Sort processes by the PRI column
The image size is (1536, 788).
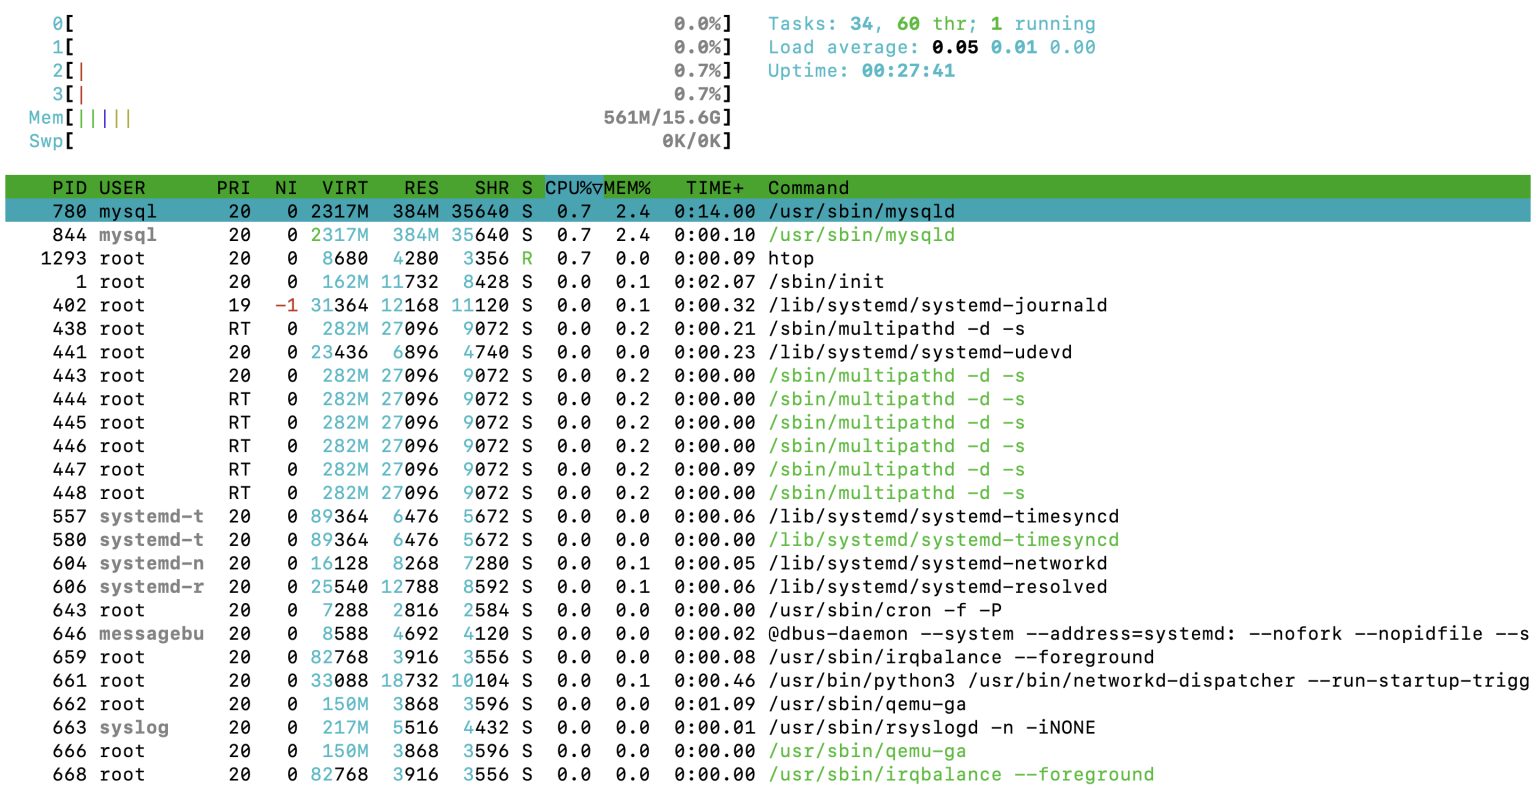click(x=231, y=188)
